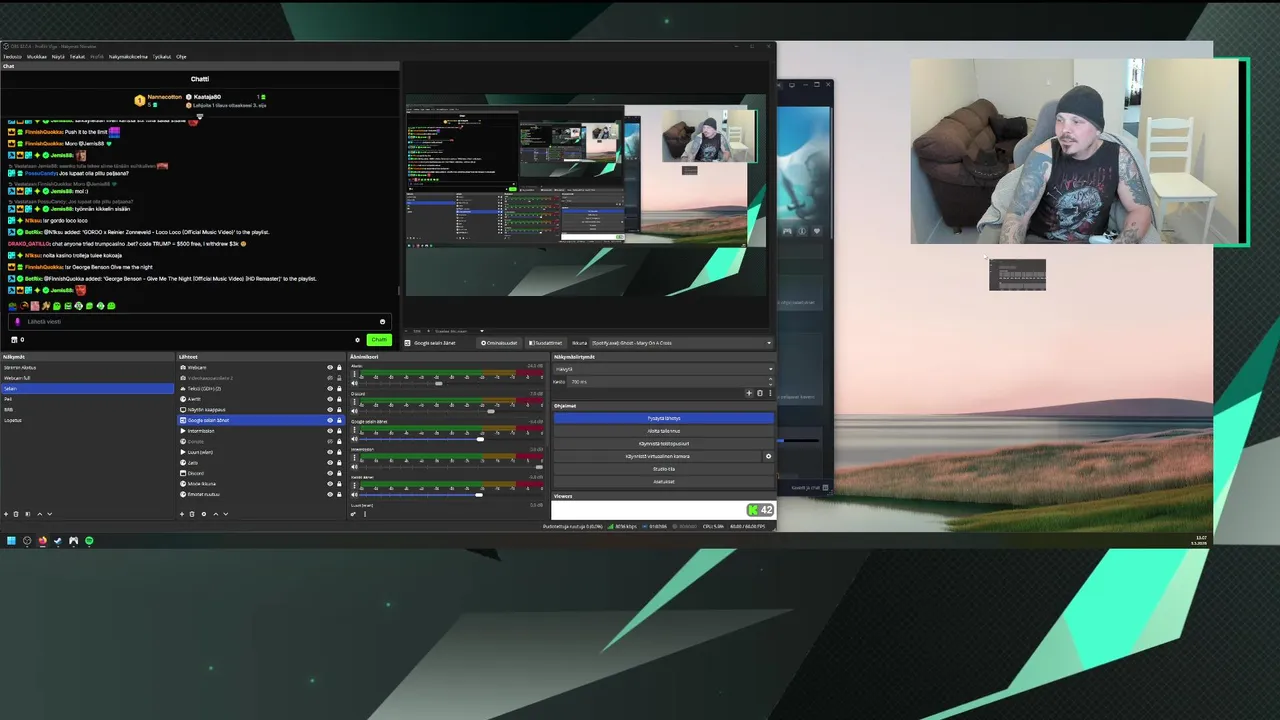1280x720 pixels.
Task: Open source properties gear in Lähteet panel
Action: coord(204,514)
